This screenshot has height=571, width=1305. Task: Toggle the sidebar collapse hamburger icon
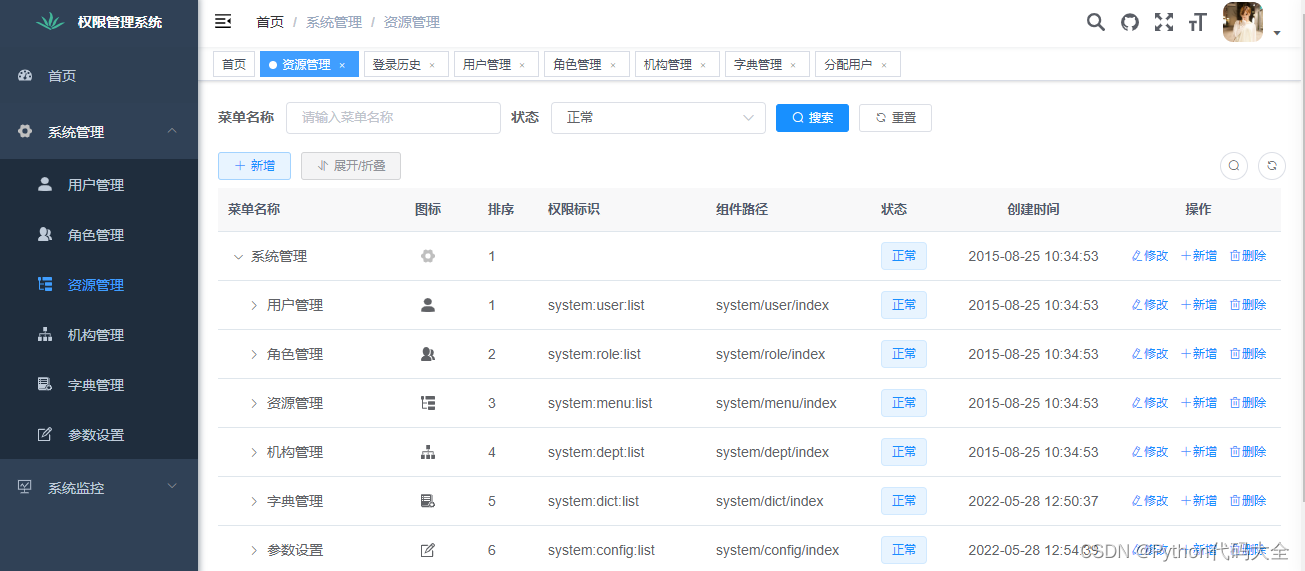click(223, 21)
